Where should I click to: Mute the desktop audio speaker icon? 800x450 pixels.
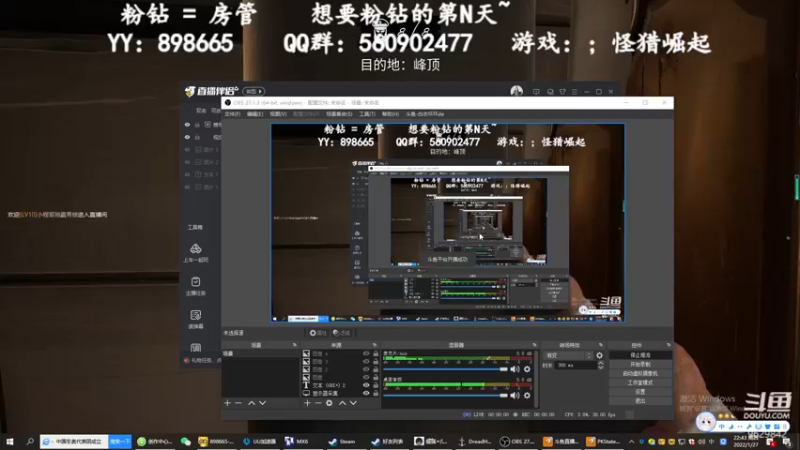pos(515,395)
